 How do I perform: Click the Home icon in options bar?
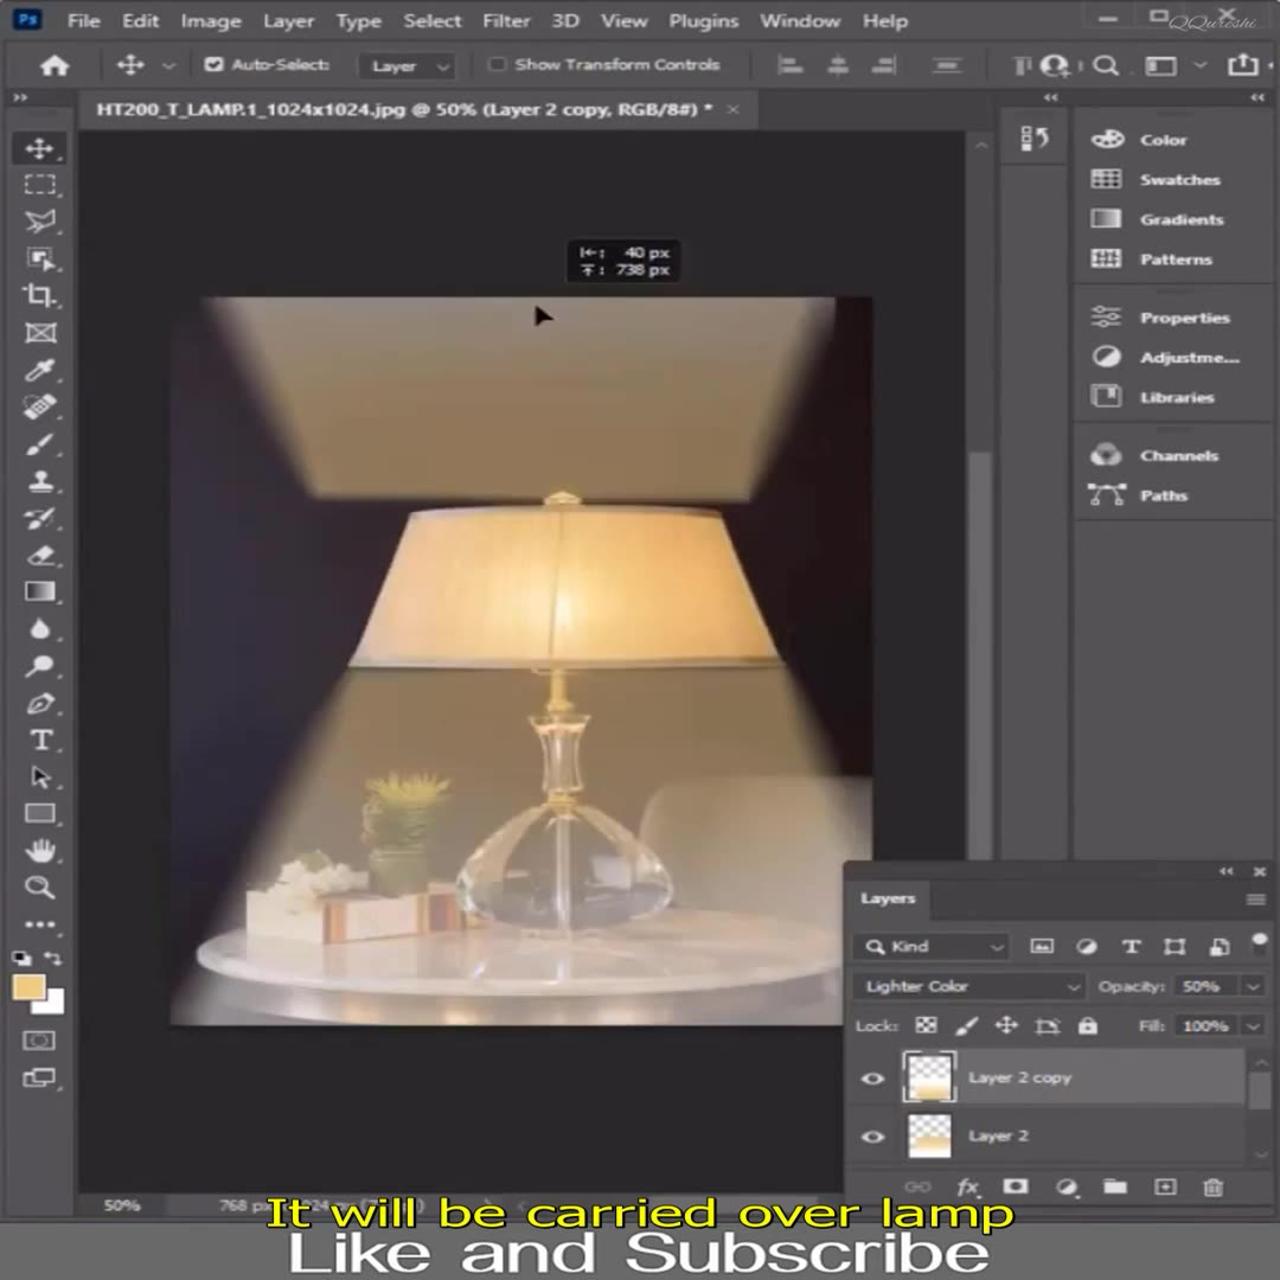54,66
